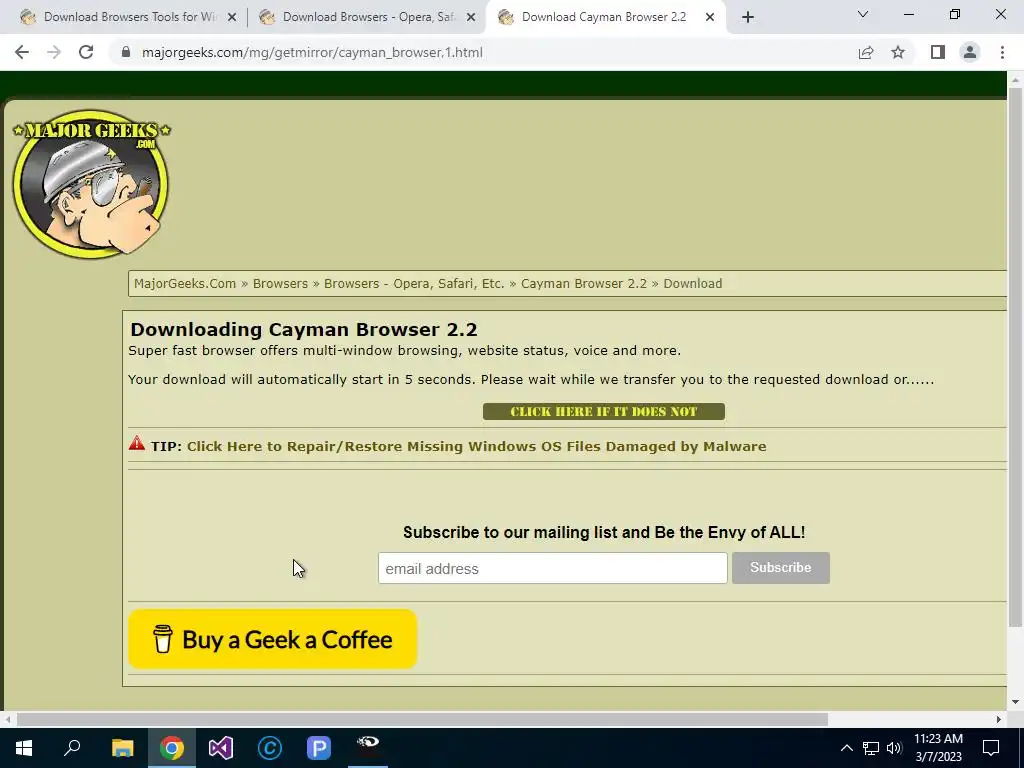1024x768 pixels.
Task: Open the Browsers - Opera, Safari, Etc. breadcrumb
Action: pos(414,283)
